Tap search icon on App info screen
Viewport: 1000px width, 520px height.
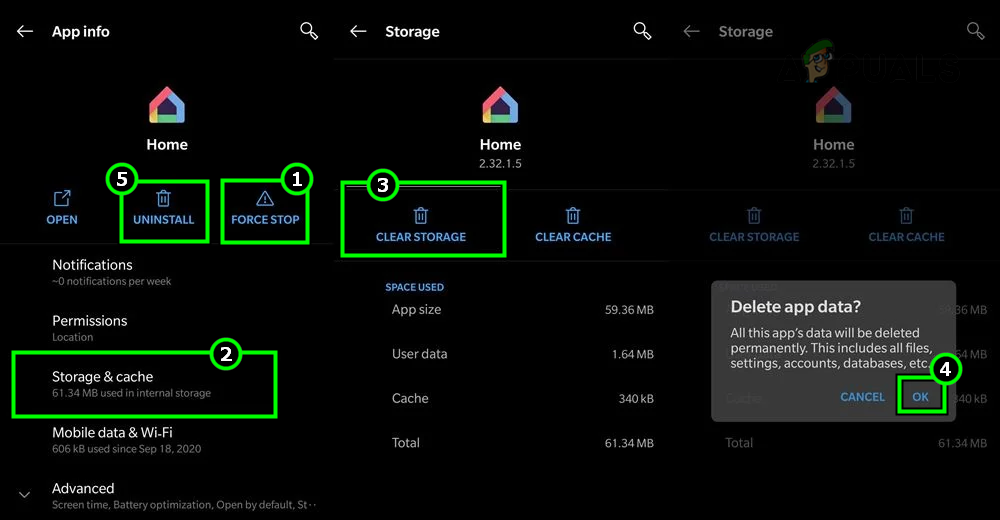[x=309, y=31]
